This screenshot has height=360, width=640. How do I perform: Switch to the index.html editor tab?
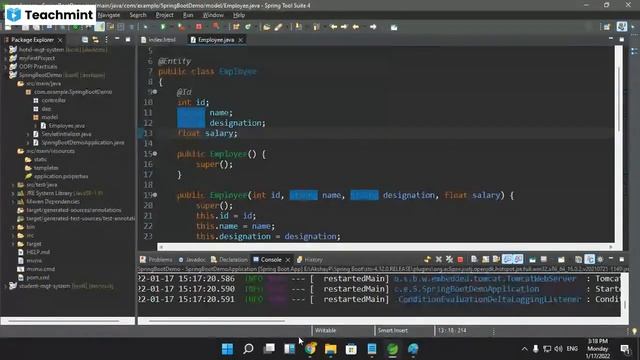(x=158, y=40)
